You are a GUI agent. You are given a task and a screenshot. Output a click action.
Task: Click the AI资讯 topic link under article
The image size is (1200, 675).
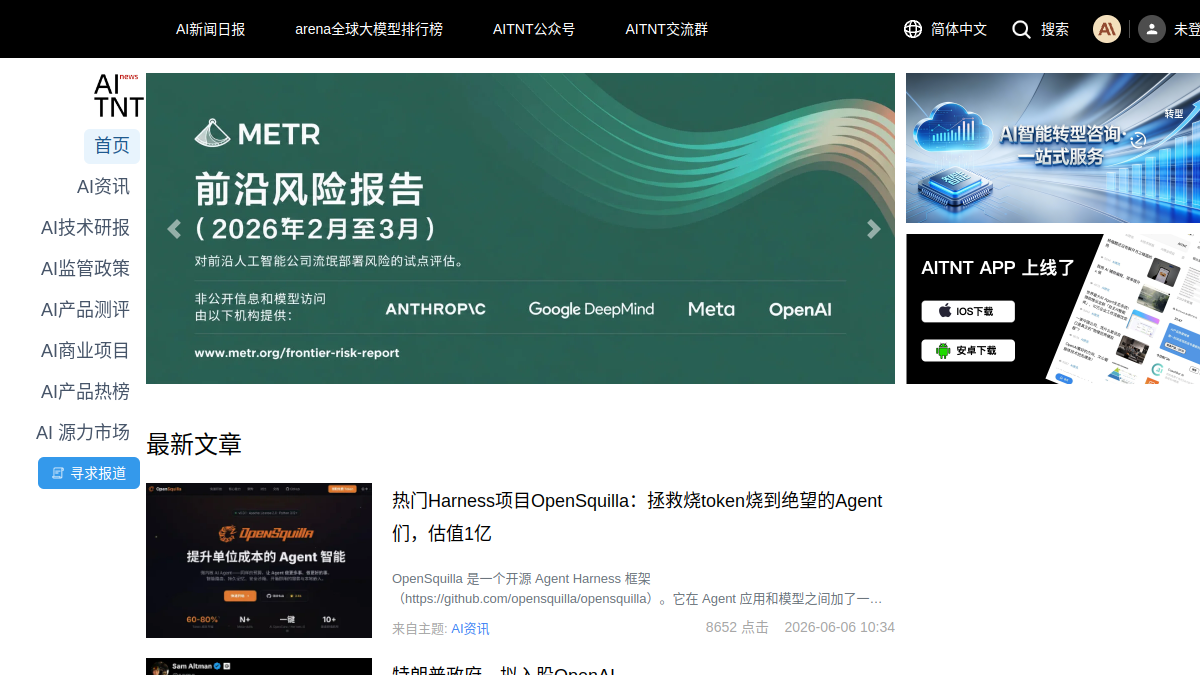(x=470, y=629)
